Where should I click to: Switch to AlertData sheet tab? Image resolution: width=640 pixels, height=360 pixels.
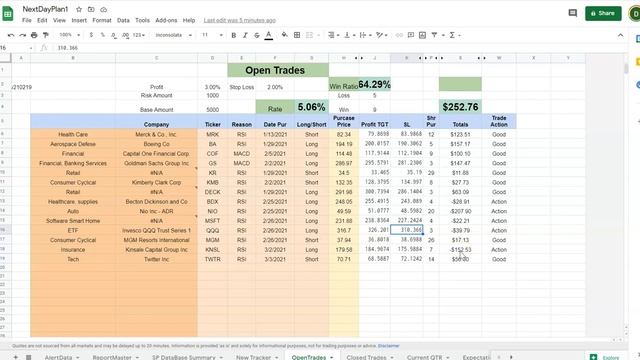62,357
